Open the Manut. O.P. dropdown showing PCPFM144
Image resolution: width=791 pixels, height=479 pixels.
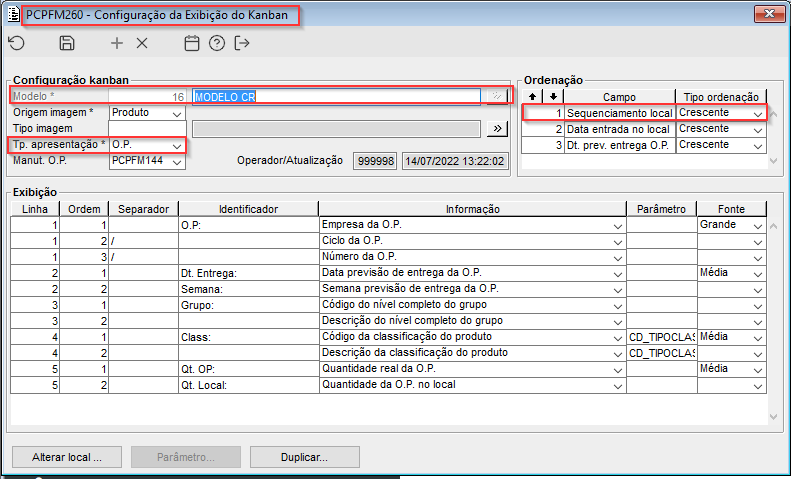tap(177, 161)
